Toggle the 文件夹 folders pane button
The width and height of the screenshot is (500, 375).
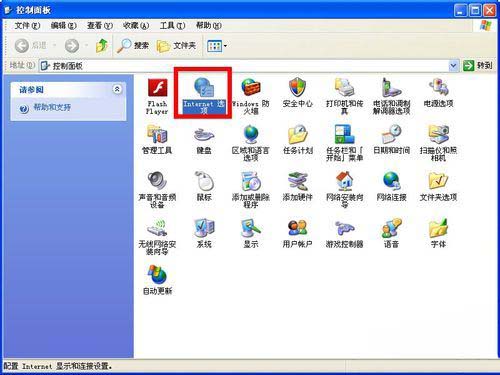[x=176, y=45]
